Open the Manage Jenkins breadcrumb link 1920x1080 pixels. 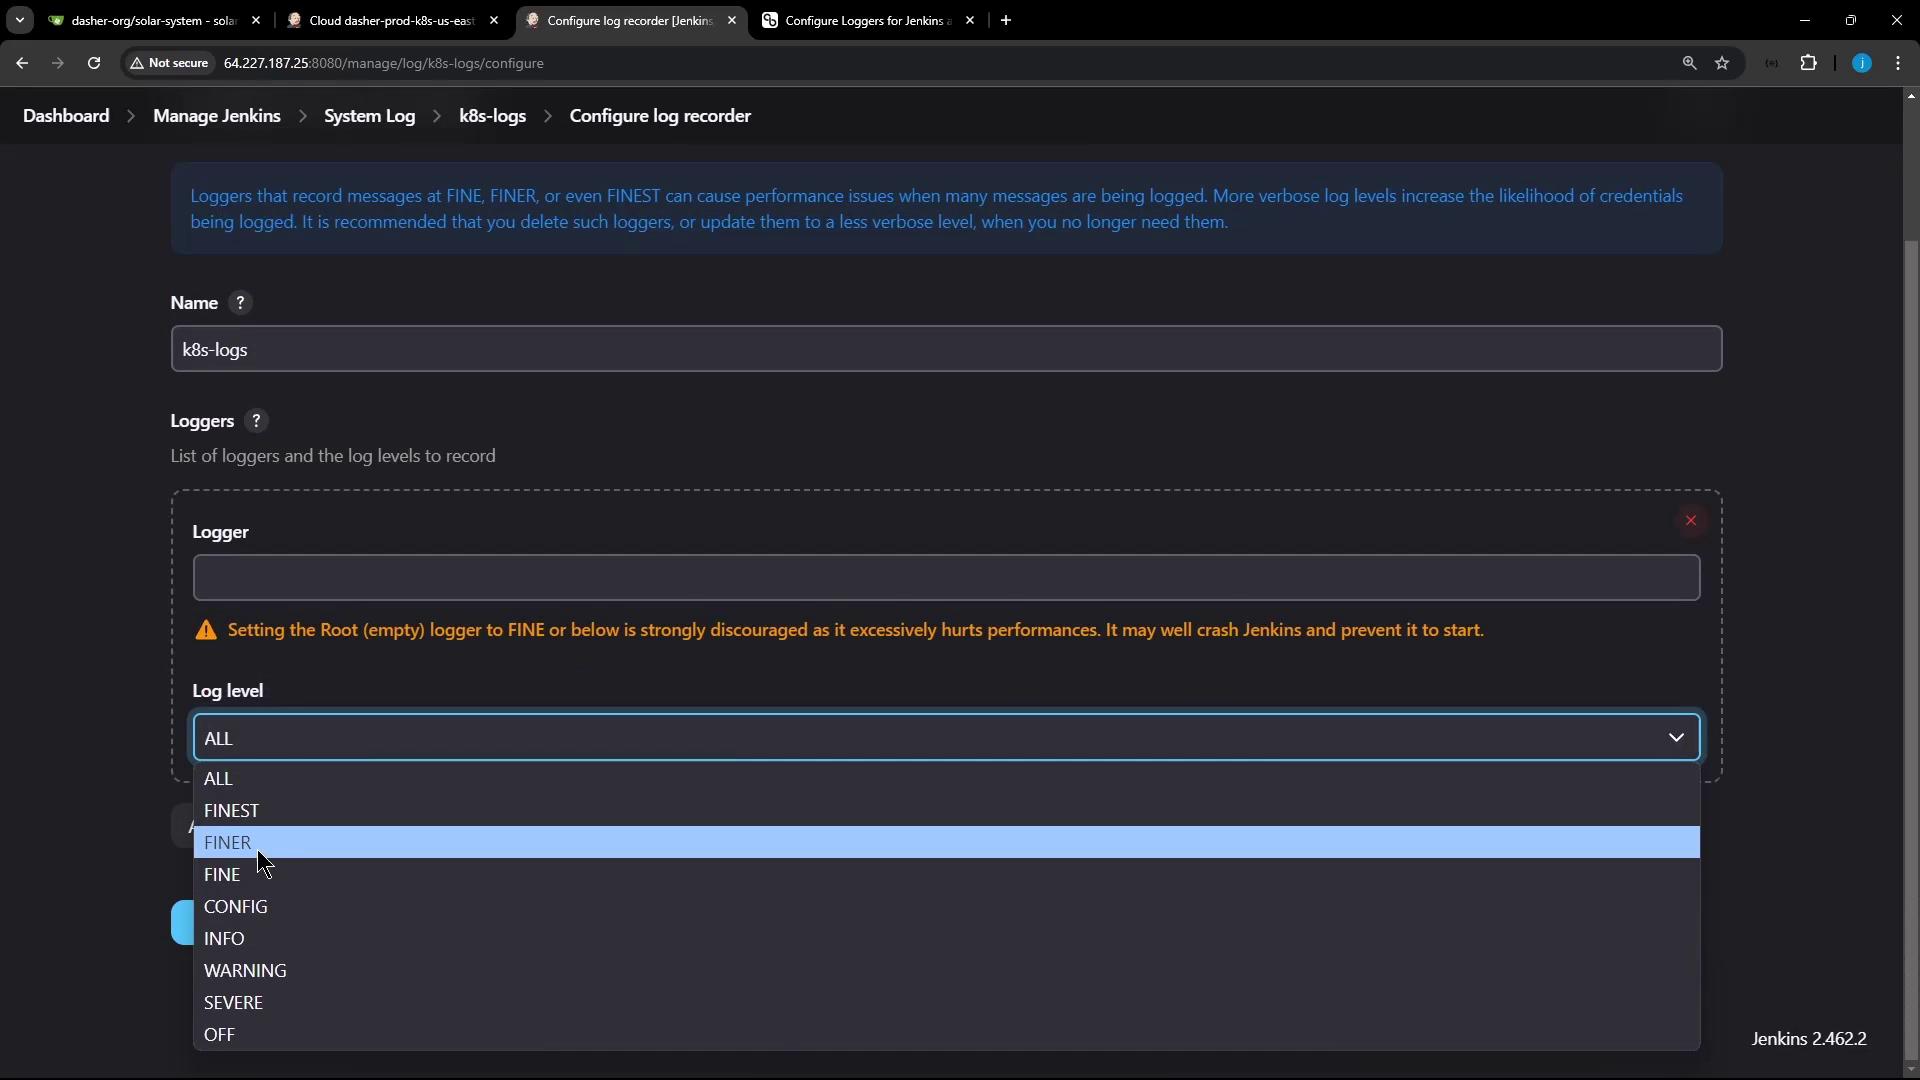[x=217, y=116]
